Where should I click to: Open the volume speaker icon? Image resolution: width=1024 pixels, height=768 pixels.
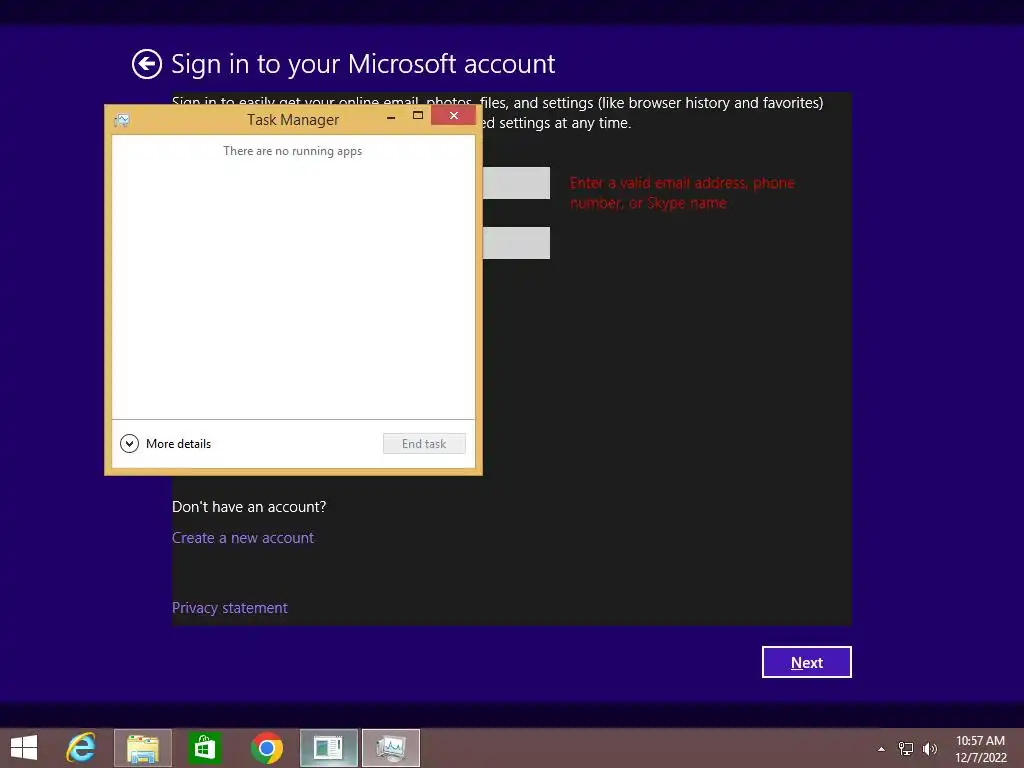[x=929, y=749]
